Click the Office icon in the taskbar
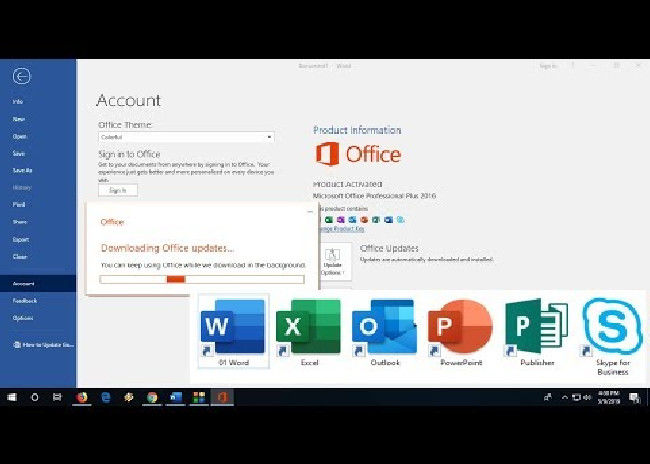Image resolution: width=650 pixels, height=464 pixels. tap(222, 397)
